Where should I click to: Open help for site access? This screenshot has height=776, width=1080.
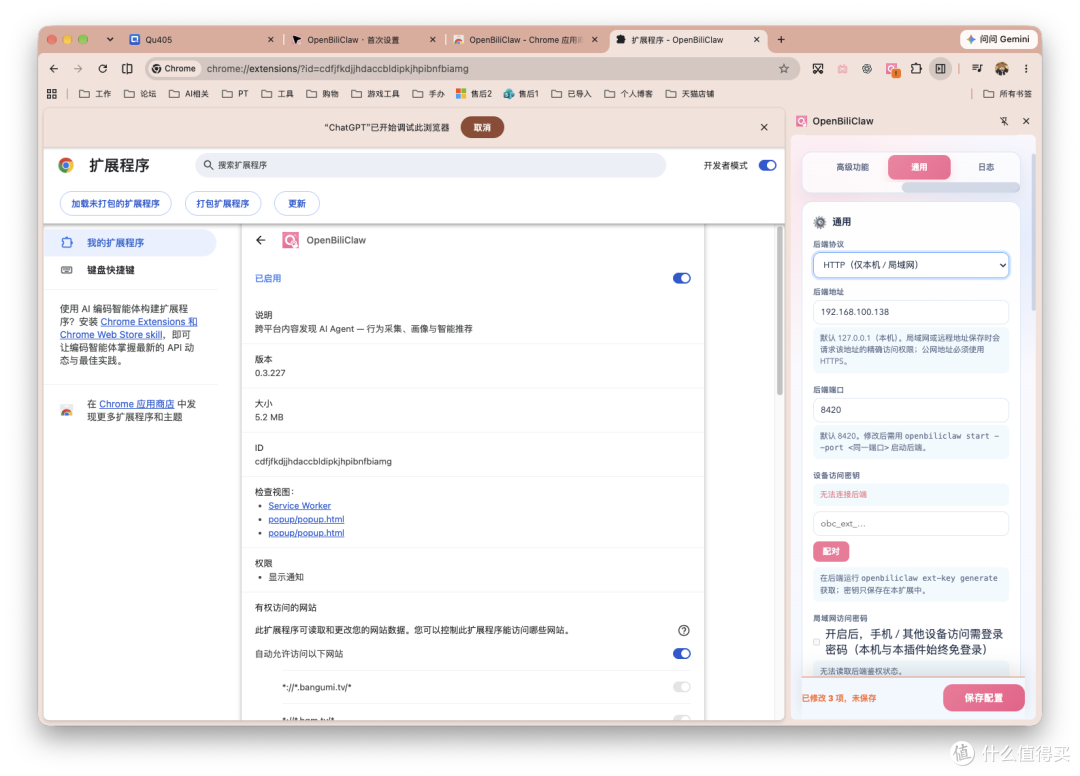(683, 630)
